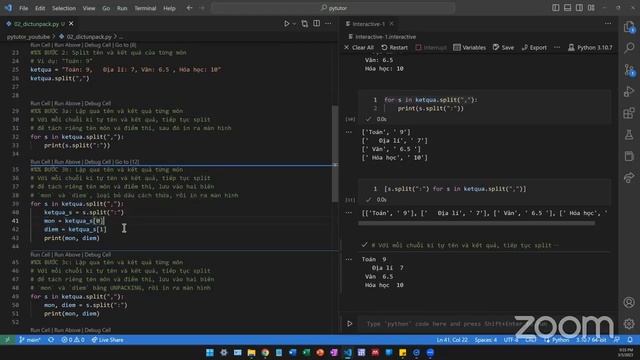Open the Explorer view in activity bar

(x=629, y=27)
